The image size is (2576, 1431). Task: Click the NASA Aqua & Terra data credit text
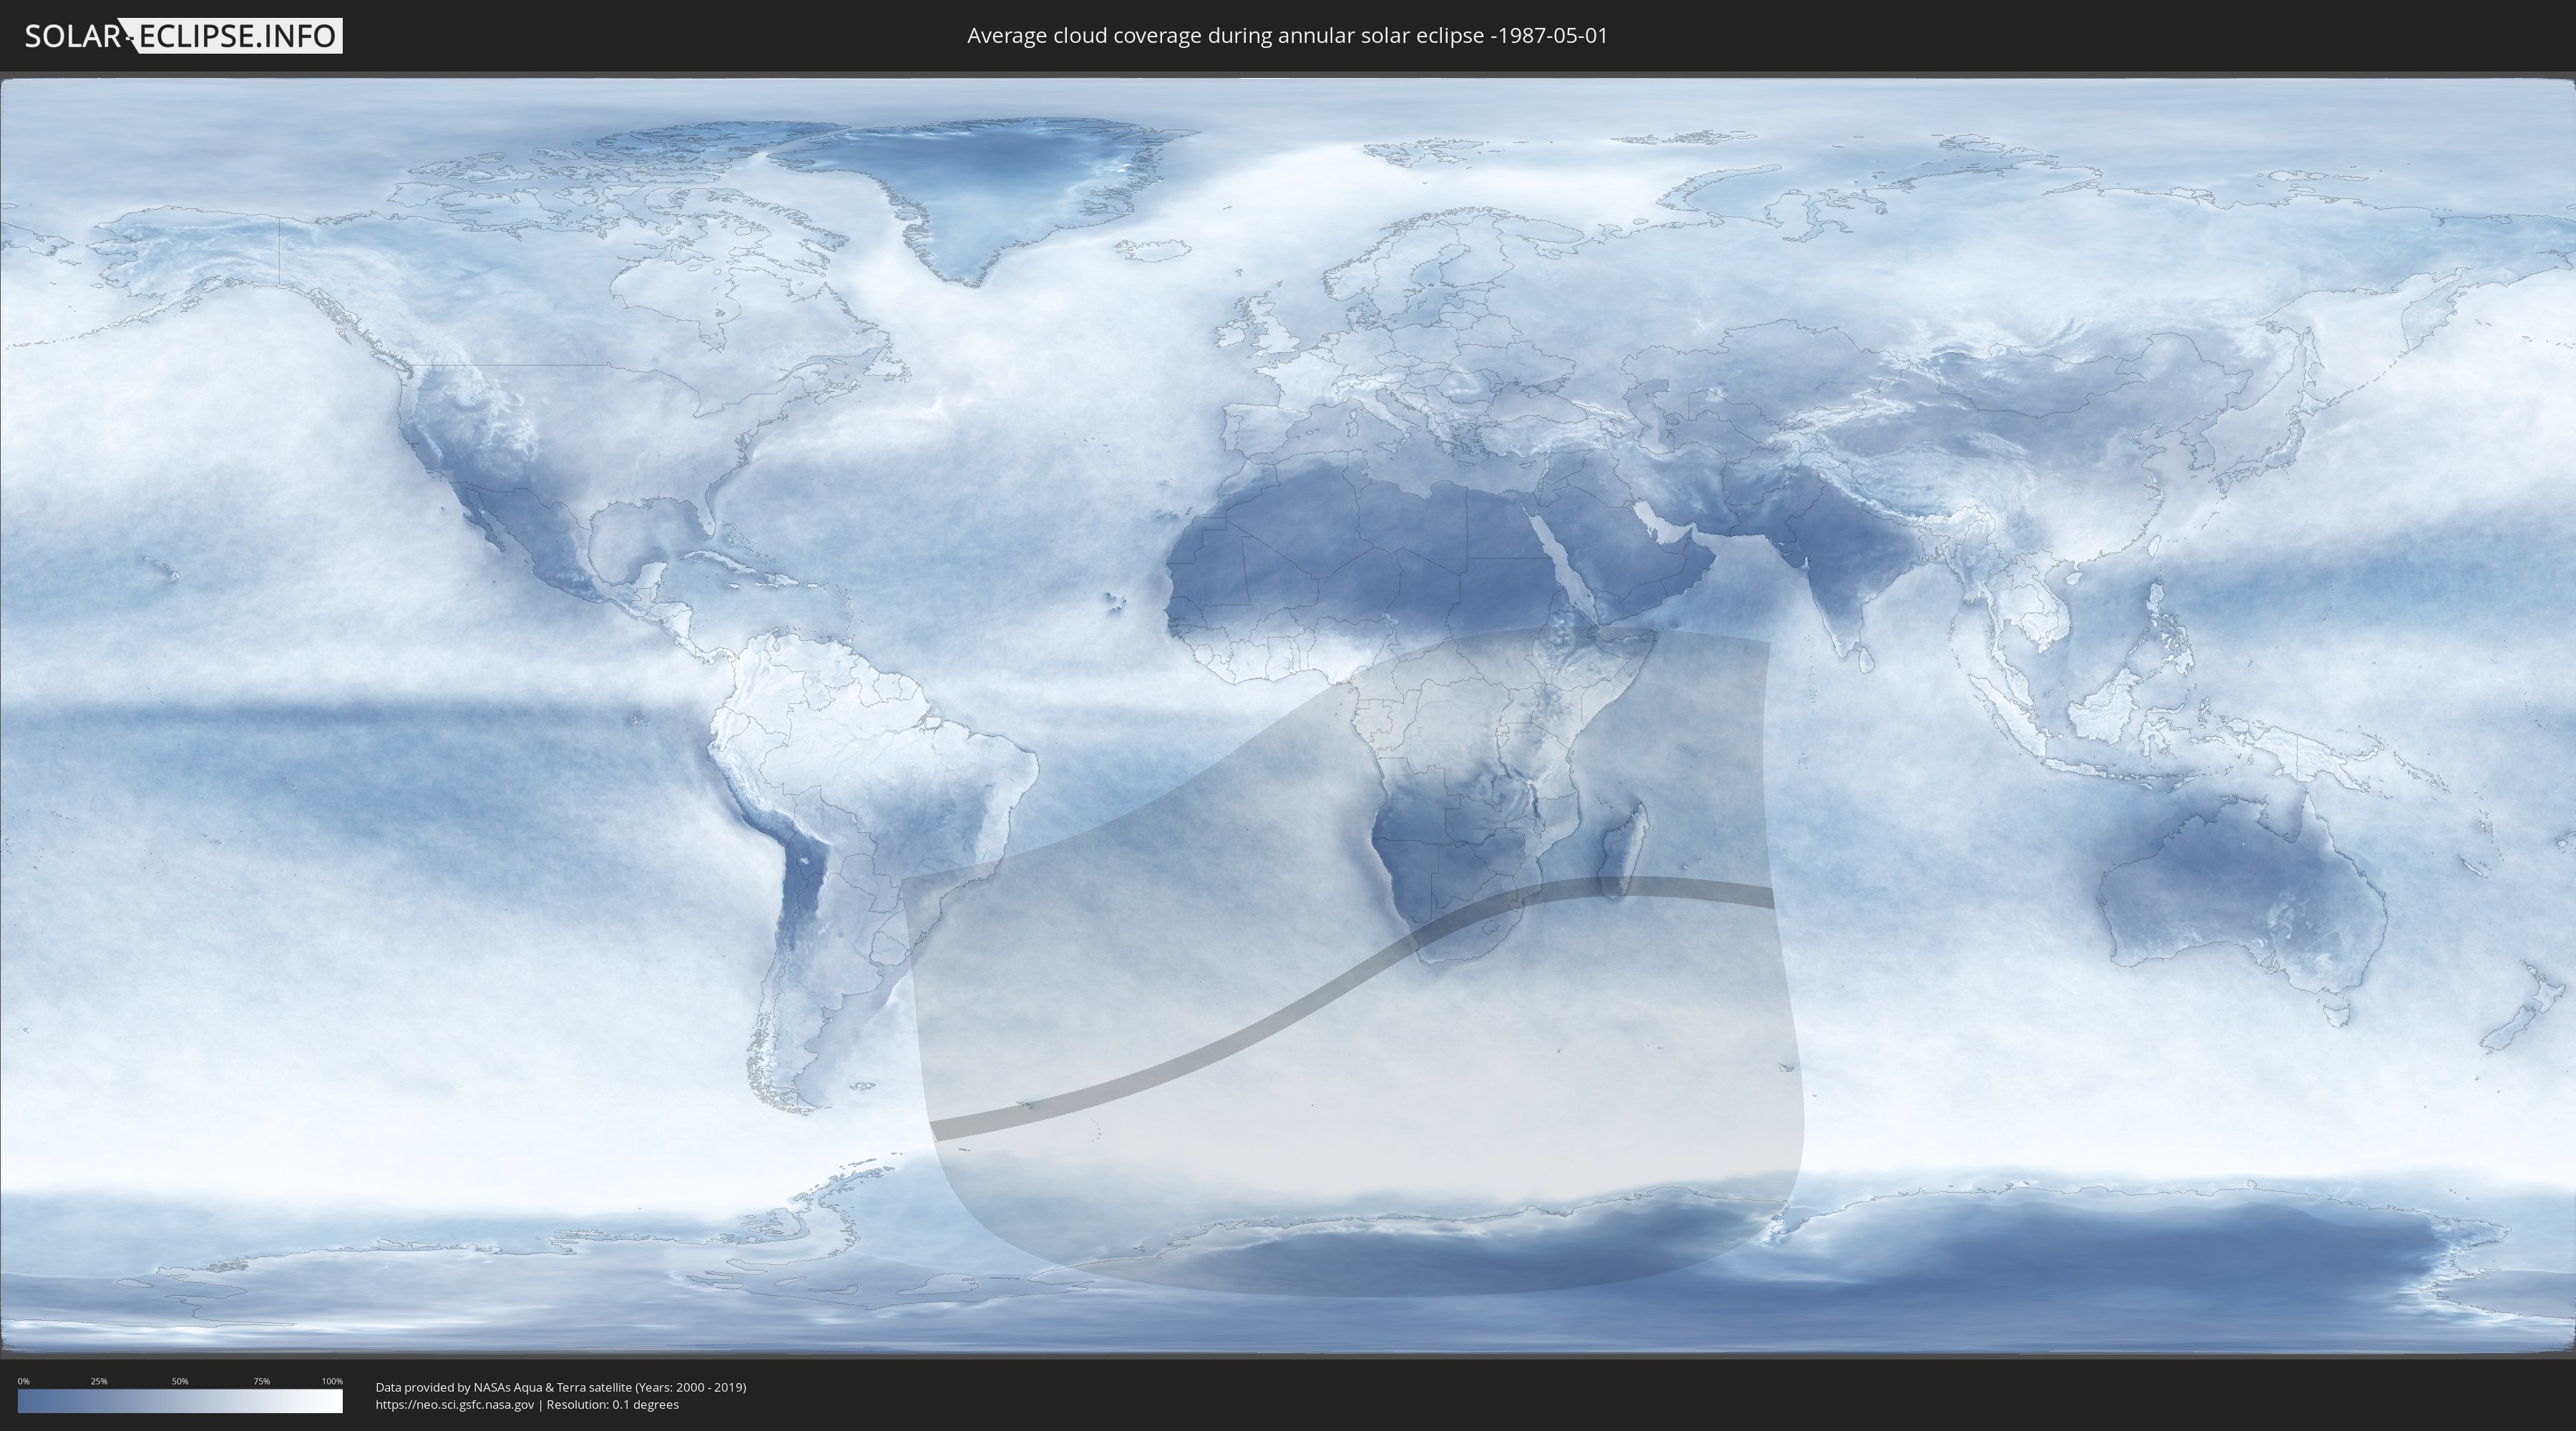(x=561, y=1387)
